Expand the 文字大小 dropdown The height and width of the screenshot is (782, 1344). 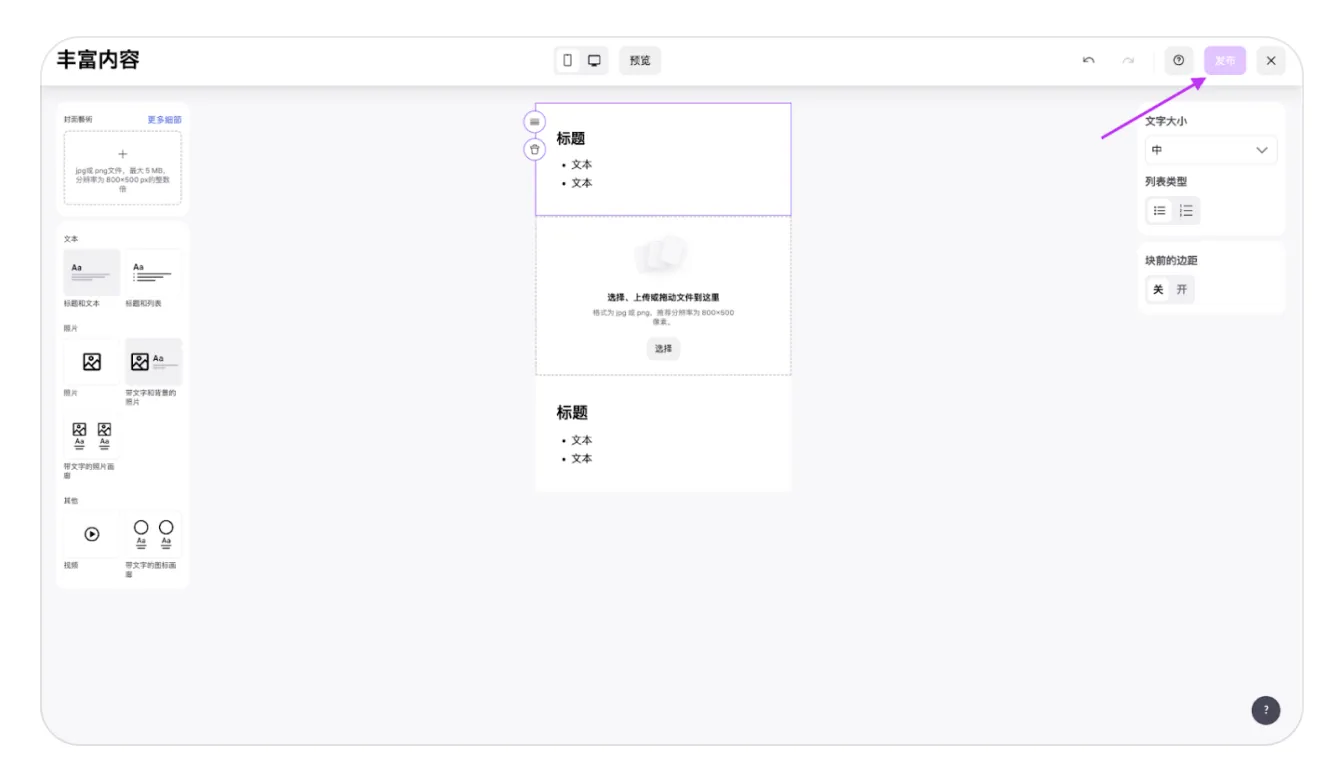coord(1210,150)
